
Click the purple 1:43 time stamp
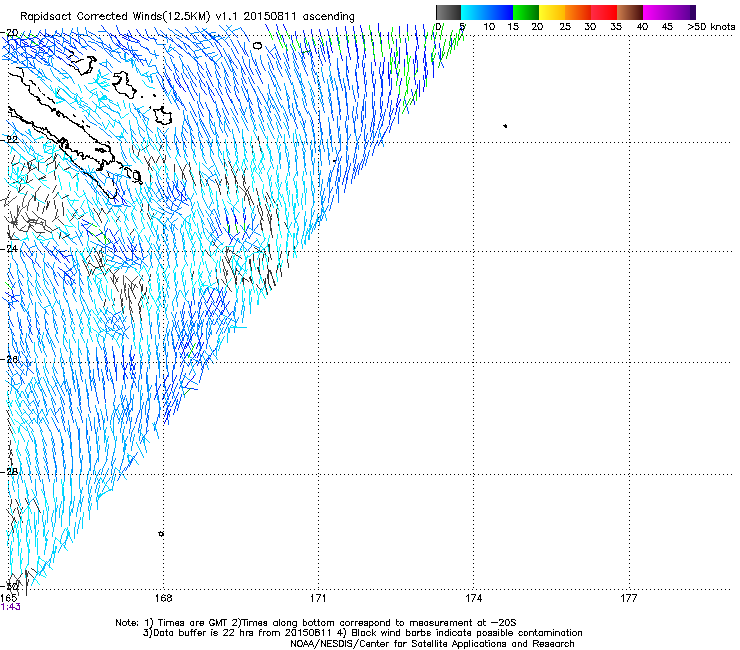click(11, 607)
